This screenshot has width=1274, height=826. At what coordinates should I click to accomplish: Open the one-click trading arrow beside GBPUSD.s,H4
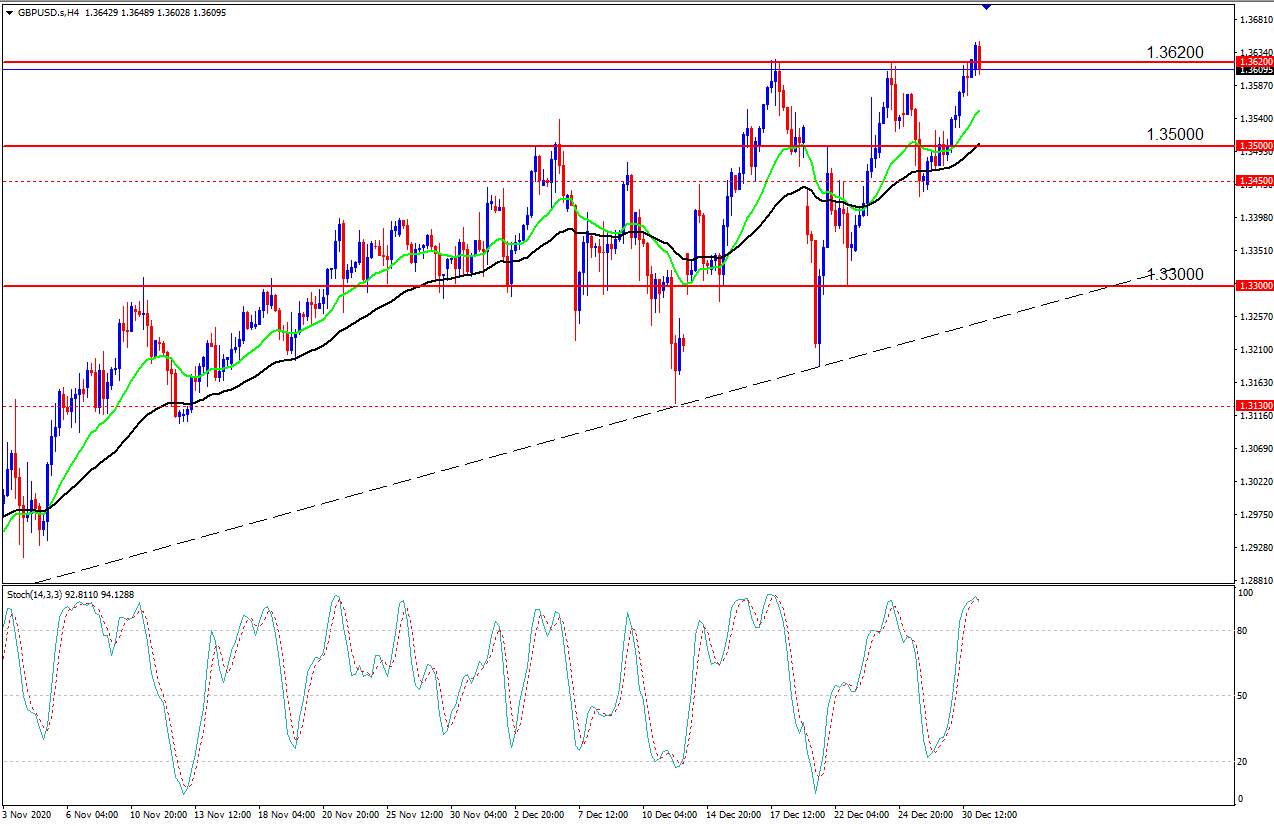click(x=9, y=11)
